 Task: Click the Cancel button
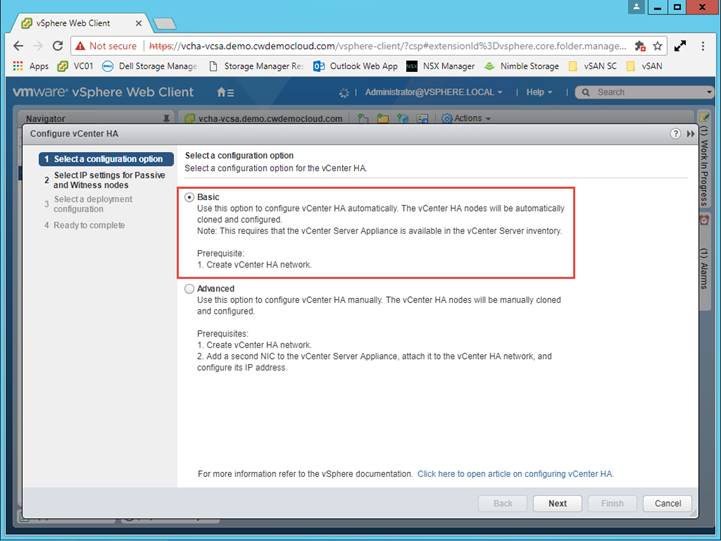(667, 503)
